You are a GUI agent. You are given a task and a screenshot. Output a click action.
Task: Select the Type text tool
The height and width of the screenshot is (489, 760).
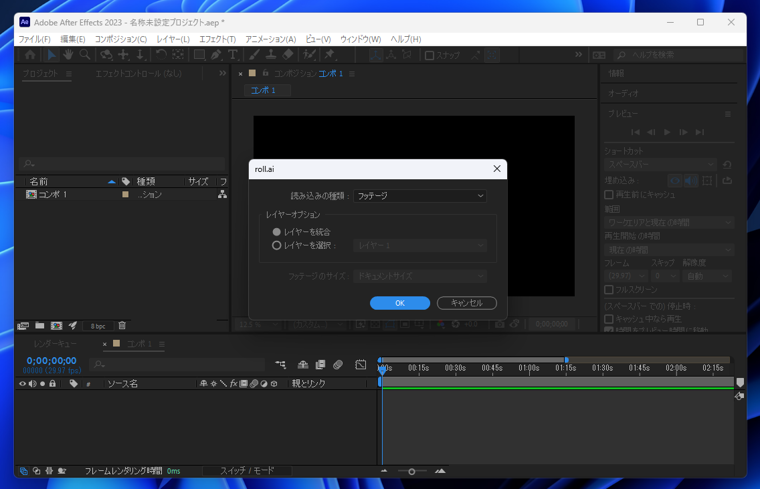point(233,55)
